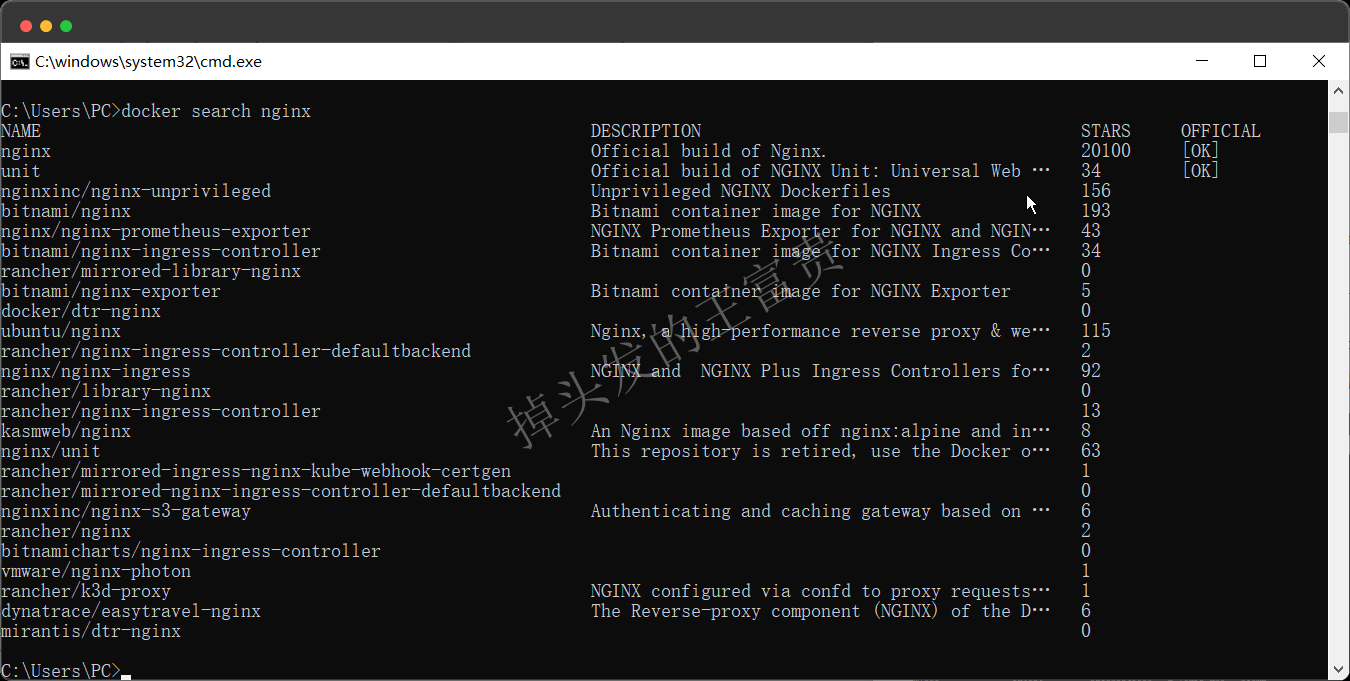Click description Unprivileged NGINX Dockerfiles
1350x681 pixels.
741,191
